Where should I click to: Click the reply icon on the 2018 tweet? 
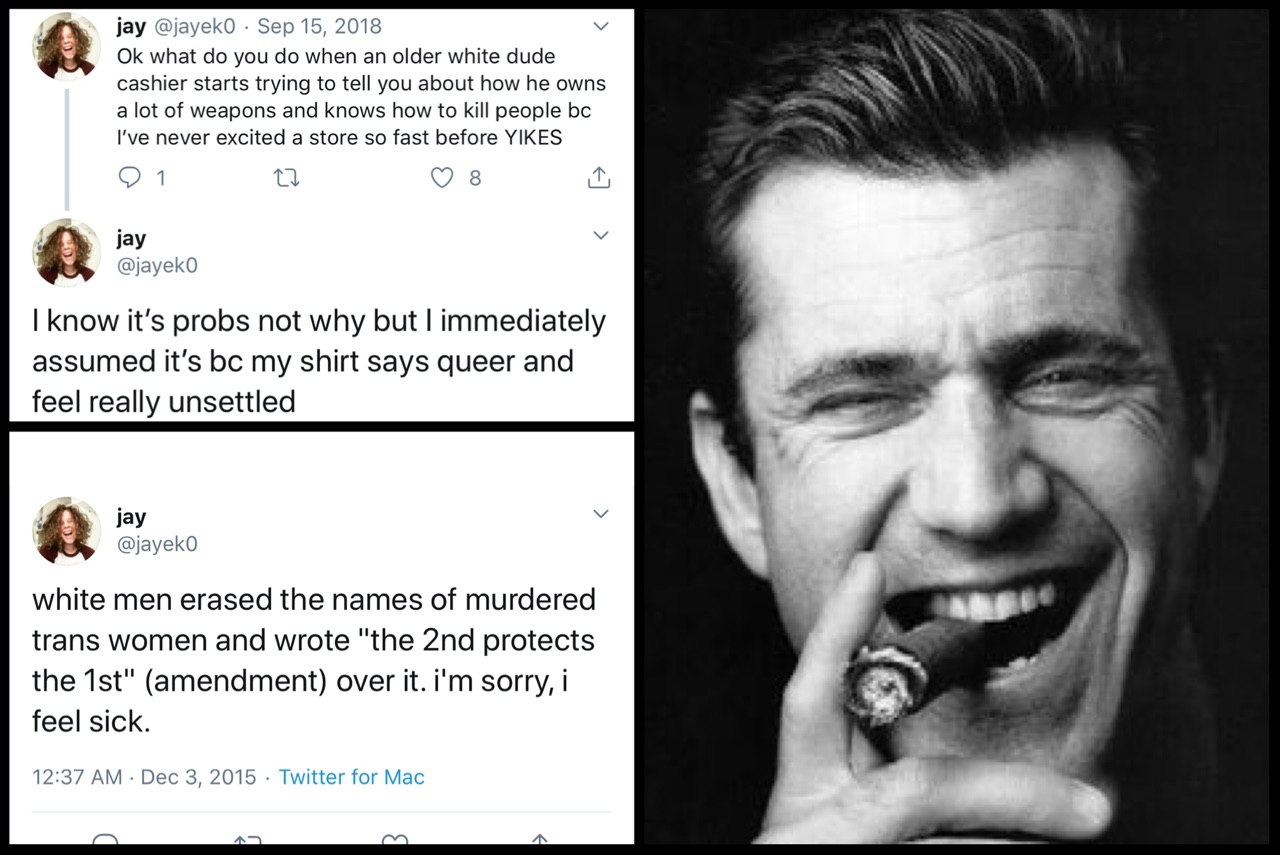(132, 178)
